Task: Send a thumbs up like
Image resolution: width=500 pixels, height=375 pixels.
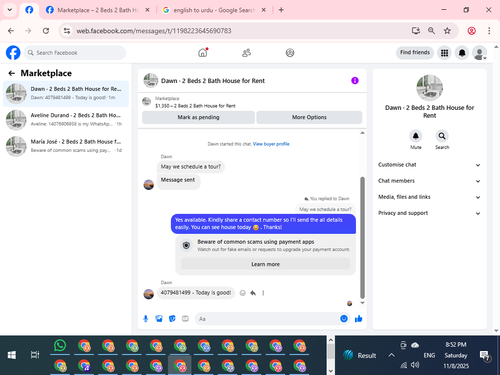Action: tap(359, 319)
